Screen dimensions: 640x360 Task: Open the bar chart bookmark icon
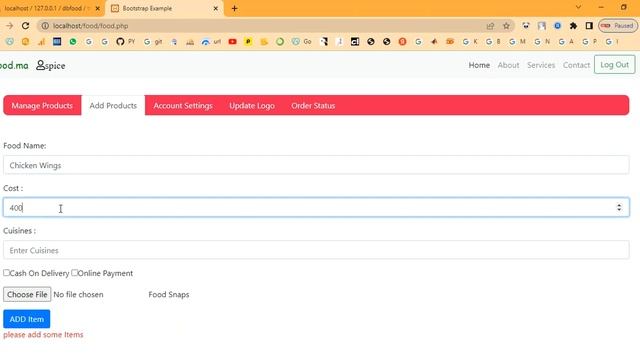[x=41, y=42]
